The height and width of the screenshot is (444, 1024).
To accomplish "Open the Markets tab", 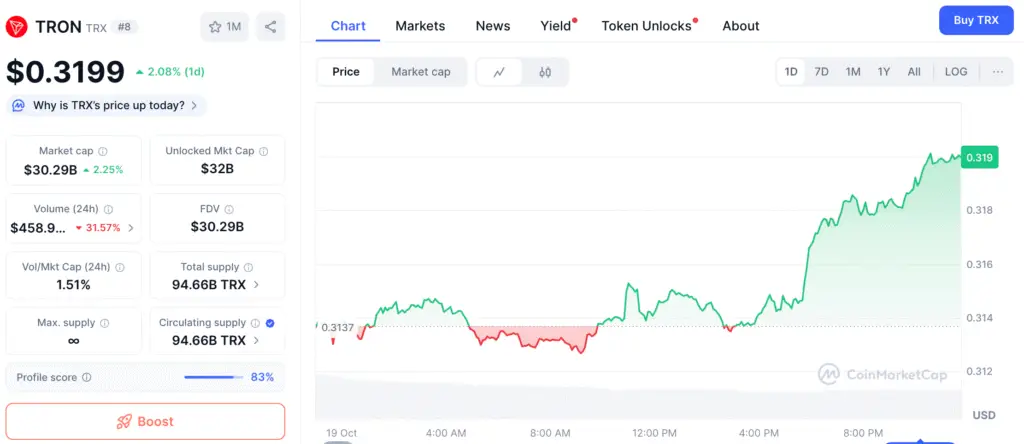I will coord(420,26).
